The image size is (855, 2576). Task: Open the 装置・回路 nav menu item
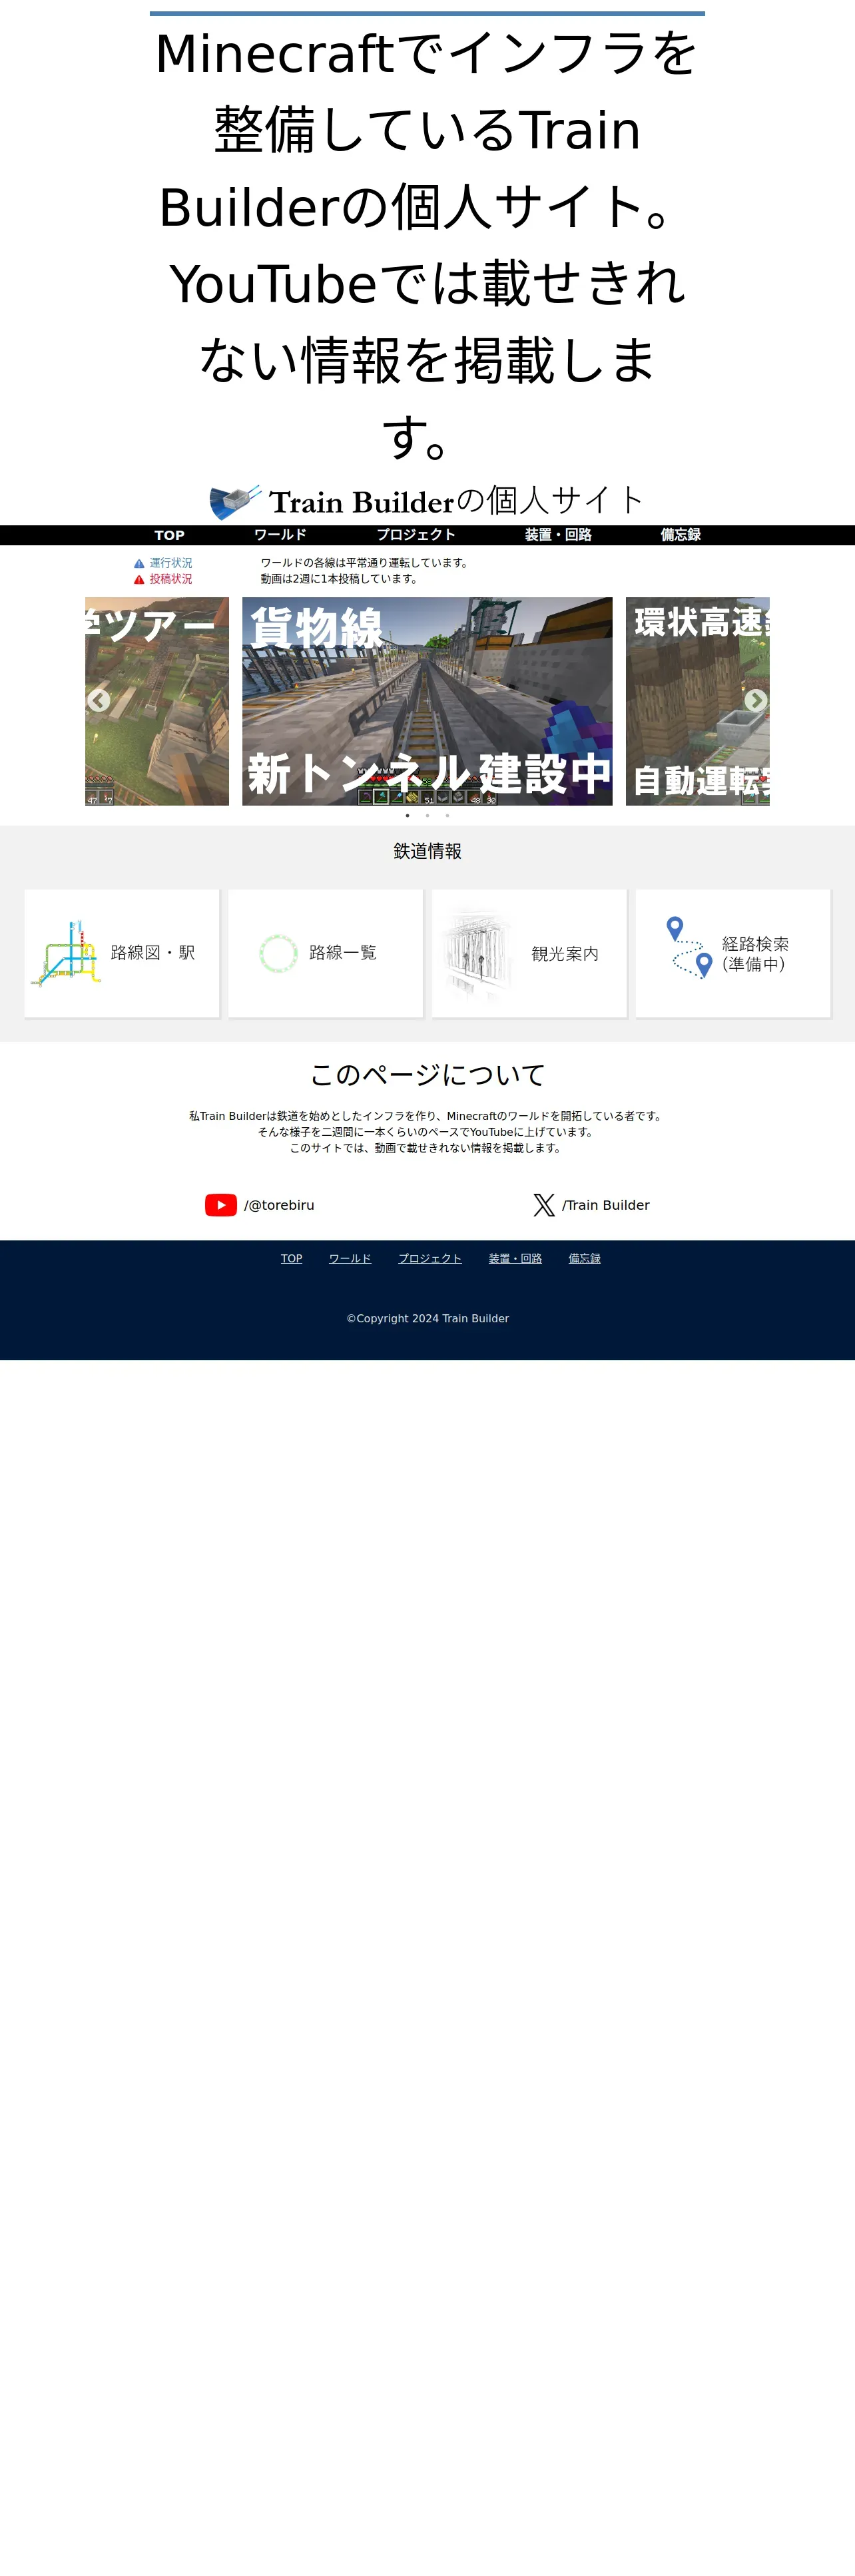click(558, 535)
